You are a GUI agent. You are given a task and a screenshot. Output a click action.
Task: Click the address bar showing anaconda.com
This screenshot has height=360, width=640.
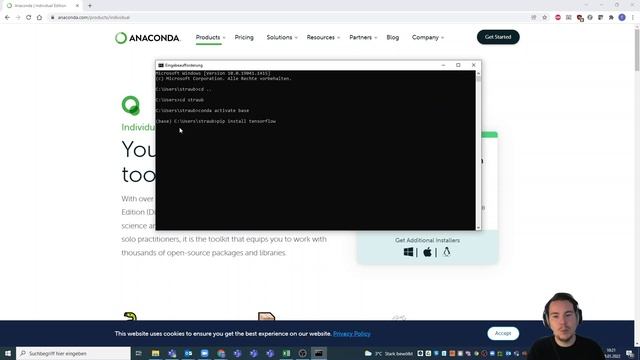(x=286, y=18)
